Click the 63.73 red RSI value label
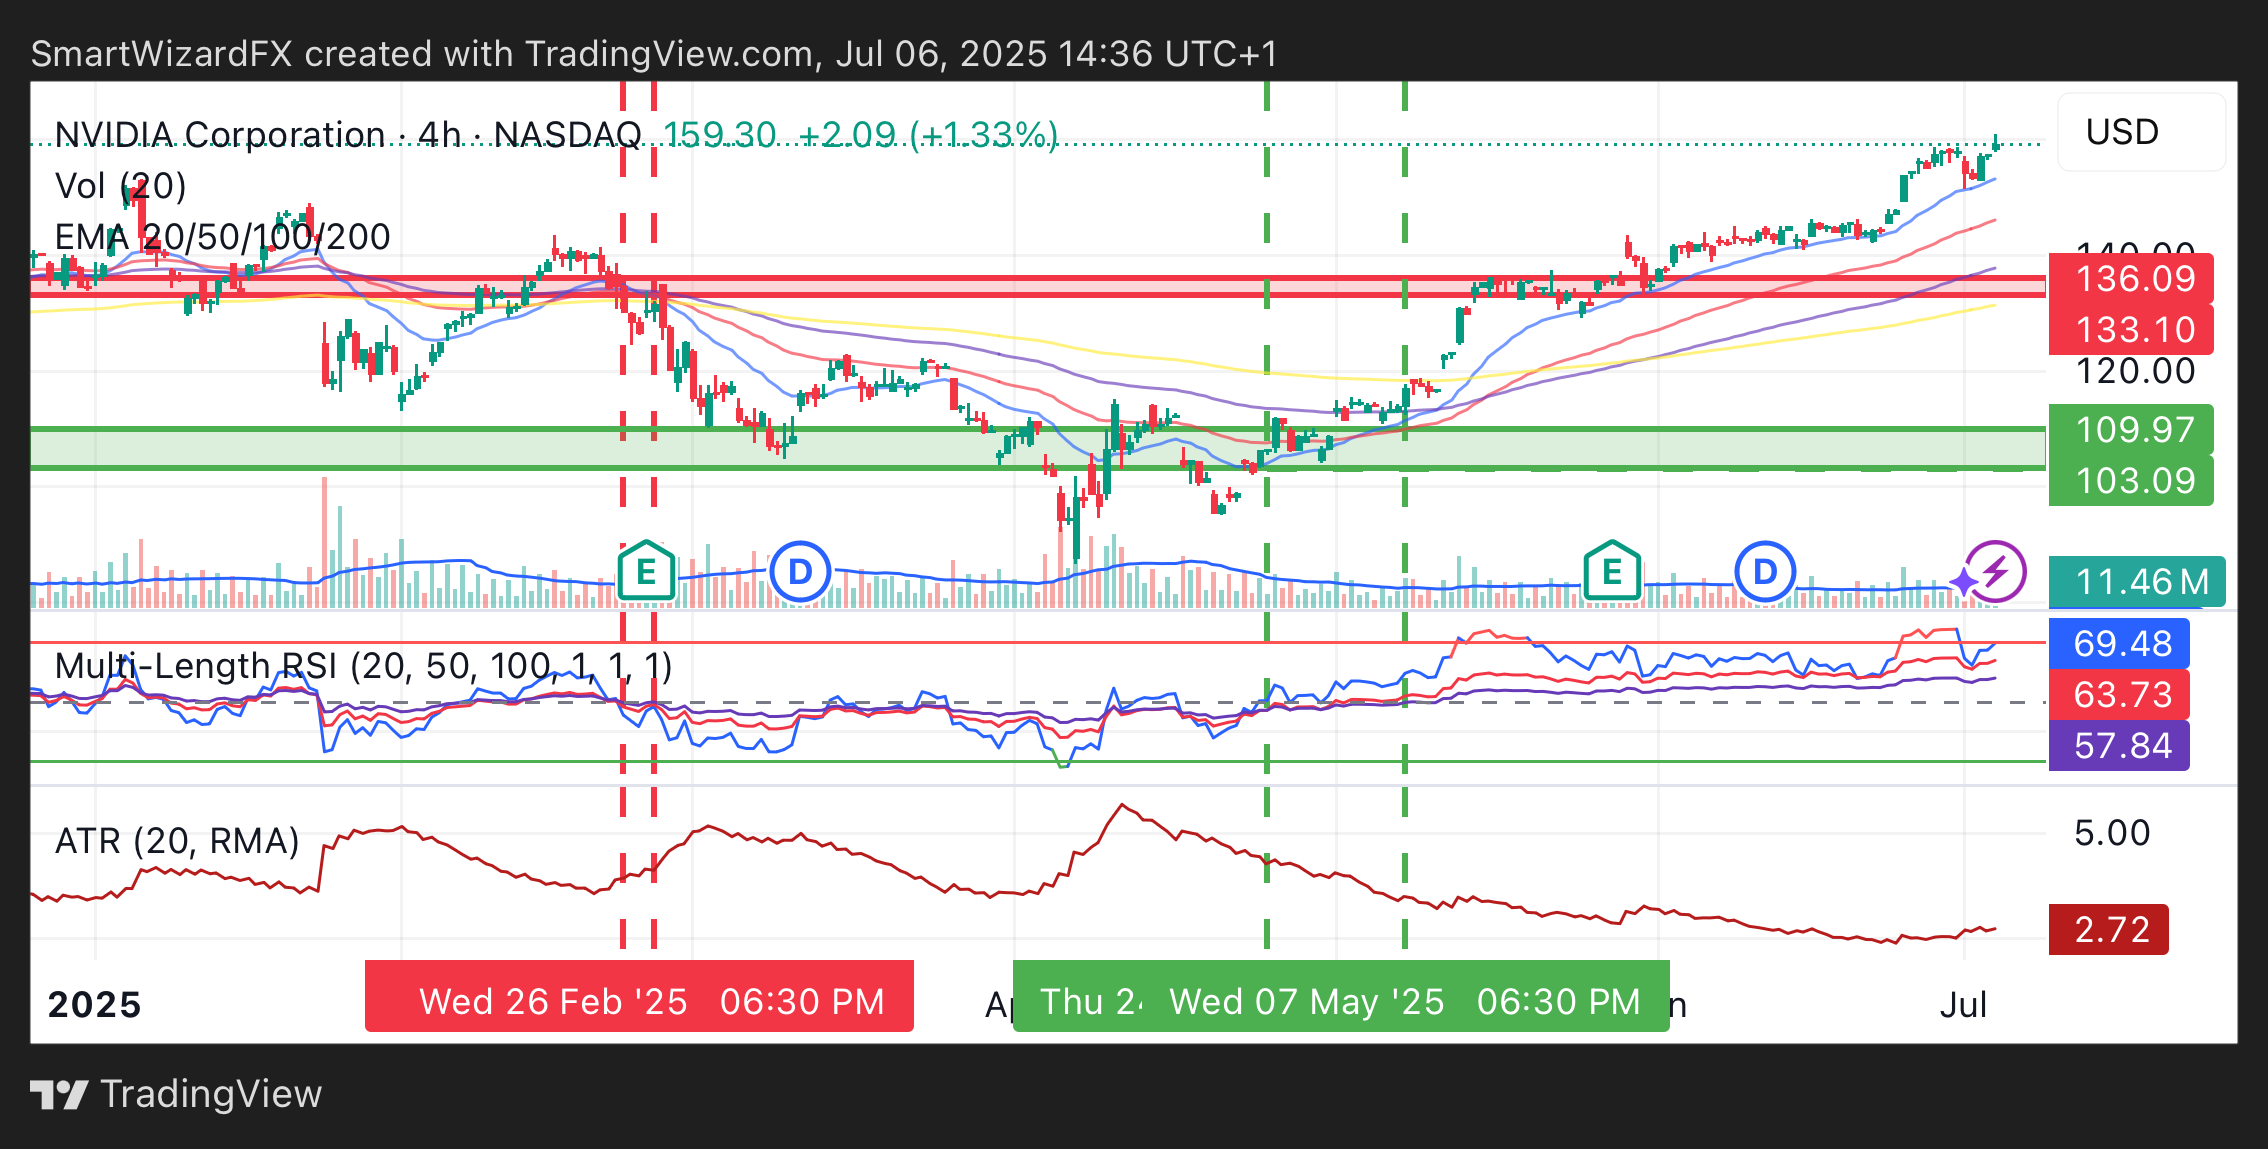2268x1149 pixels. tap(2119, 695)
